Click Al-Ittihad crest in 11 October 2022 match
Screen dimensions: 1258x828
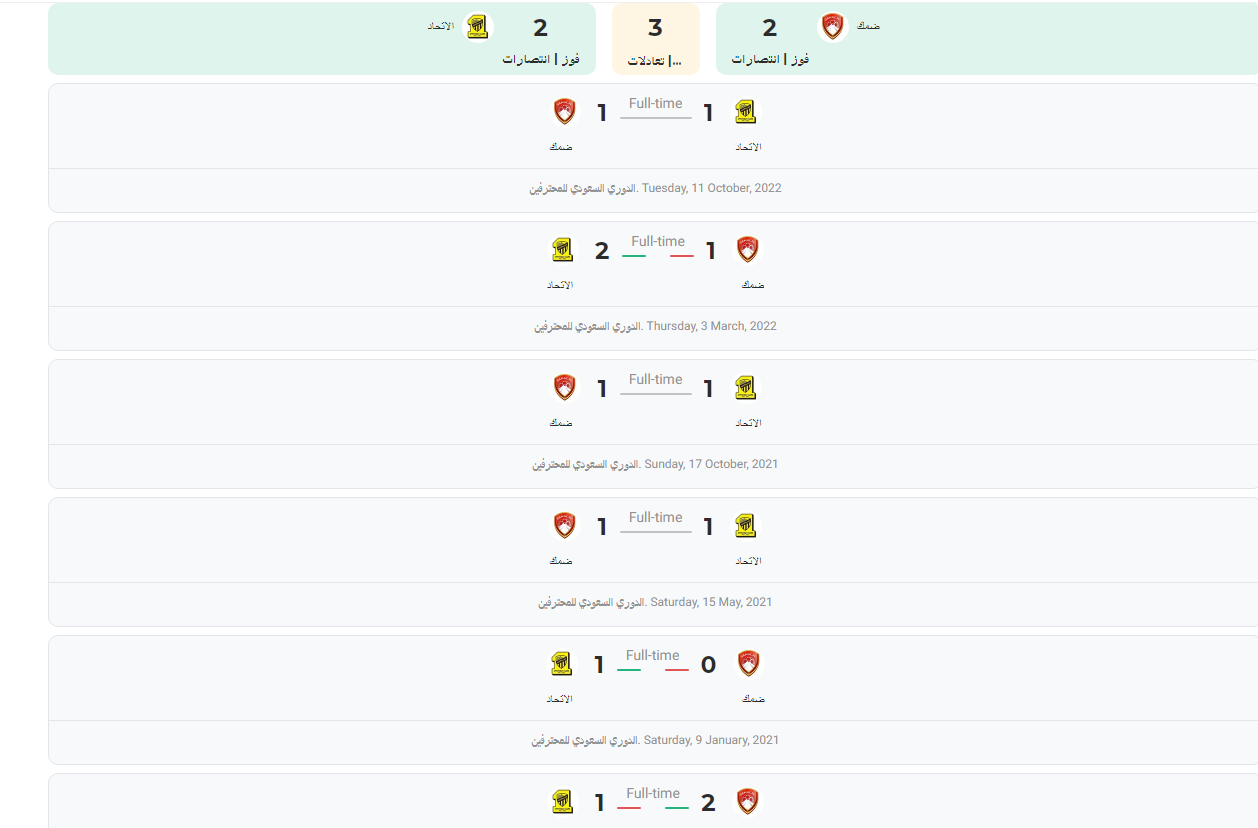tap(746, 112)
